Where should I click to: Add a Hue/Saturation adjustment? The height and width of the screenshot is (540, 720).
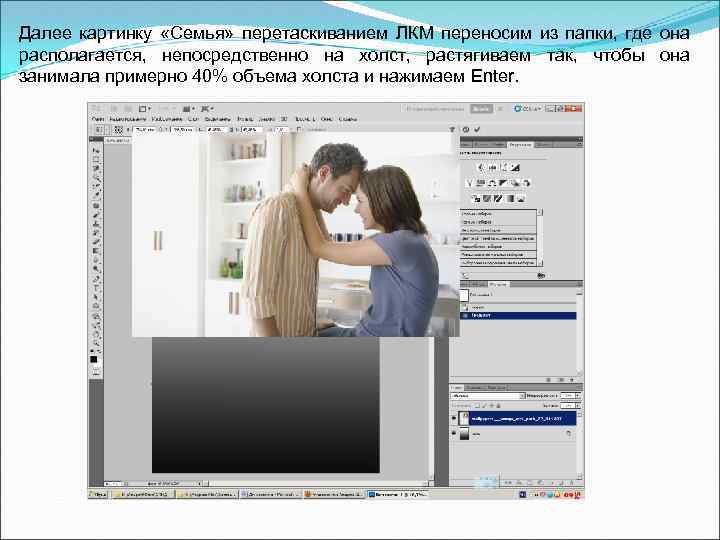point(481,183)
